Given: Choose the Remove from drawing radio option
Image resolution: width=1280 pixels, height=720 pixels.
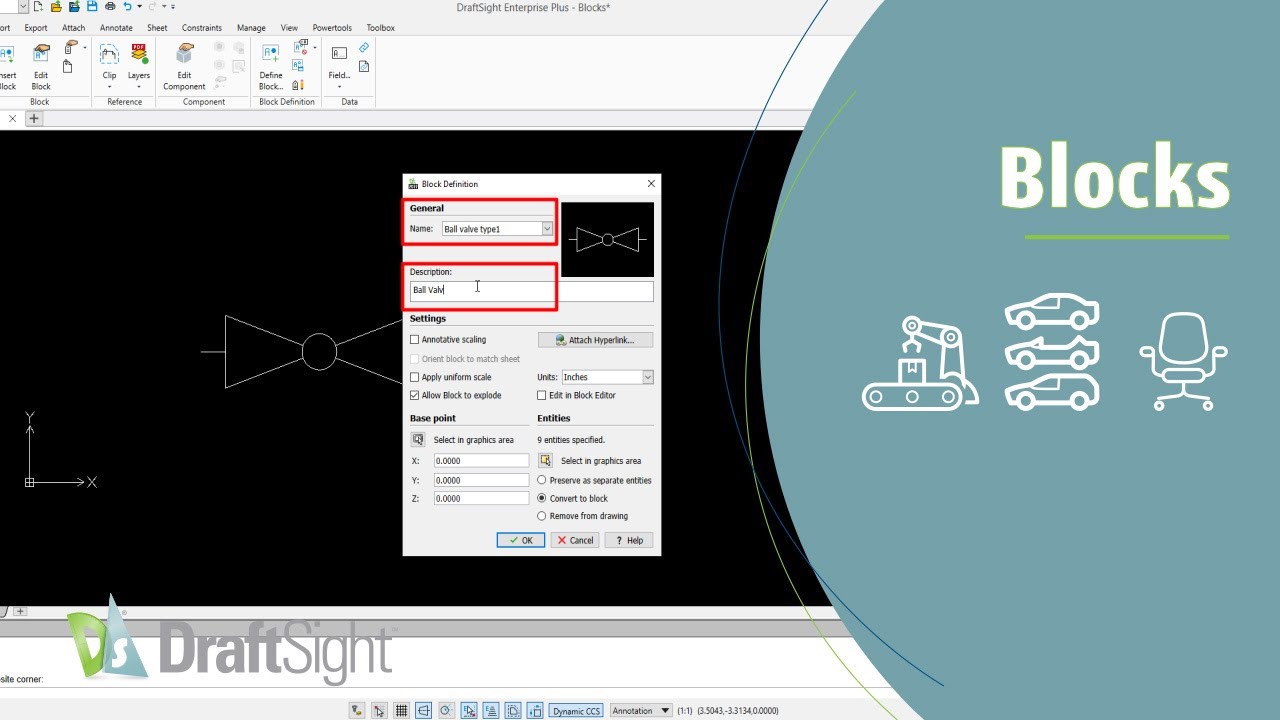Looking at the screenshot, I should click(542, 516).
